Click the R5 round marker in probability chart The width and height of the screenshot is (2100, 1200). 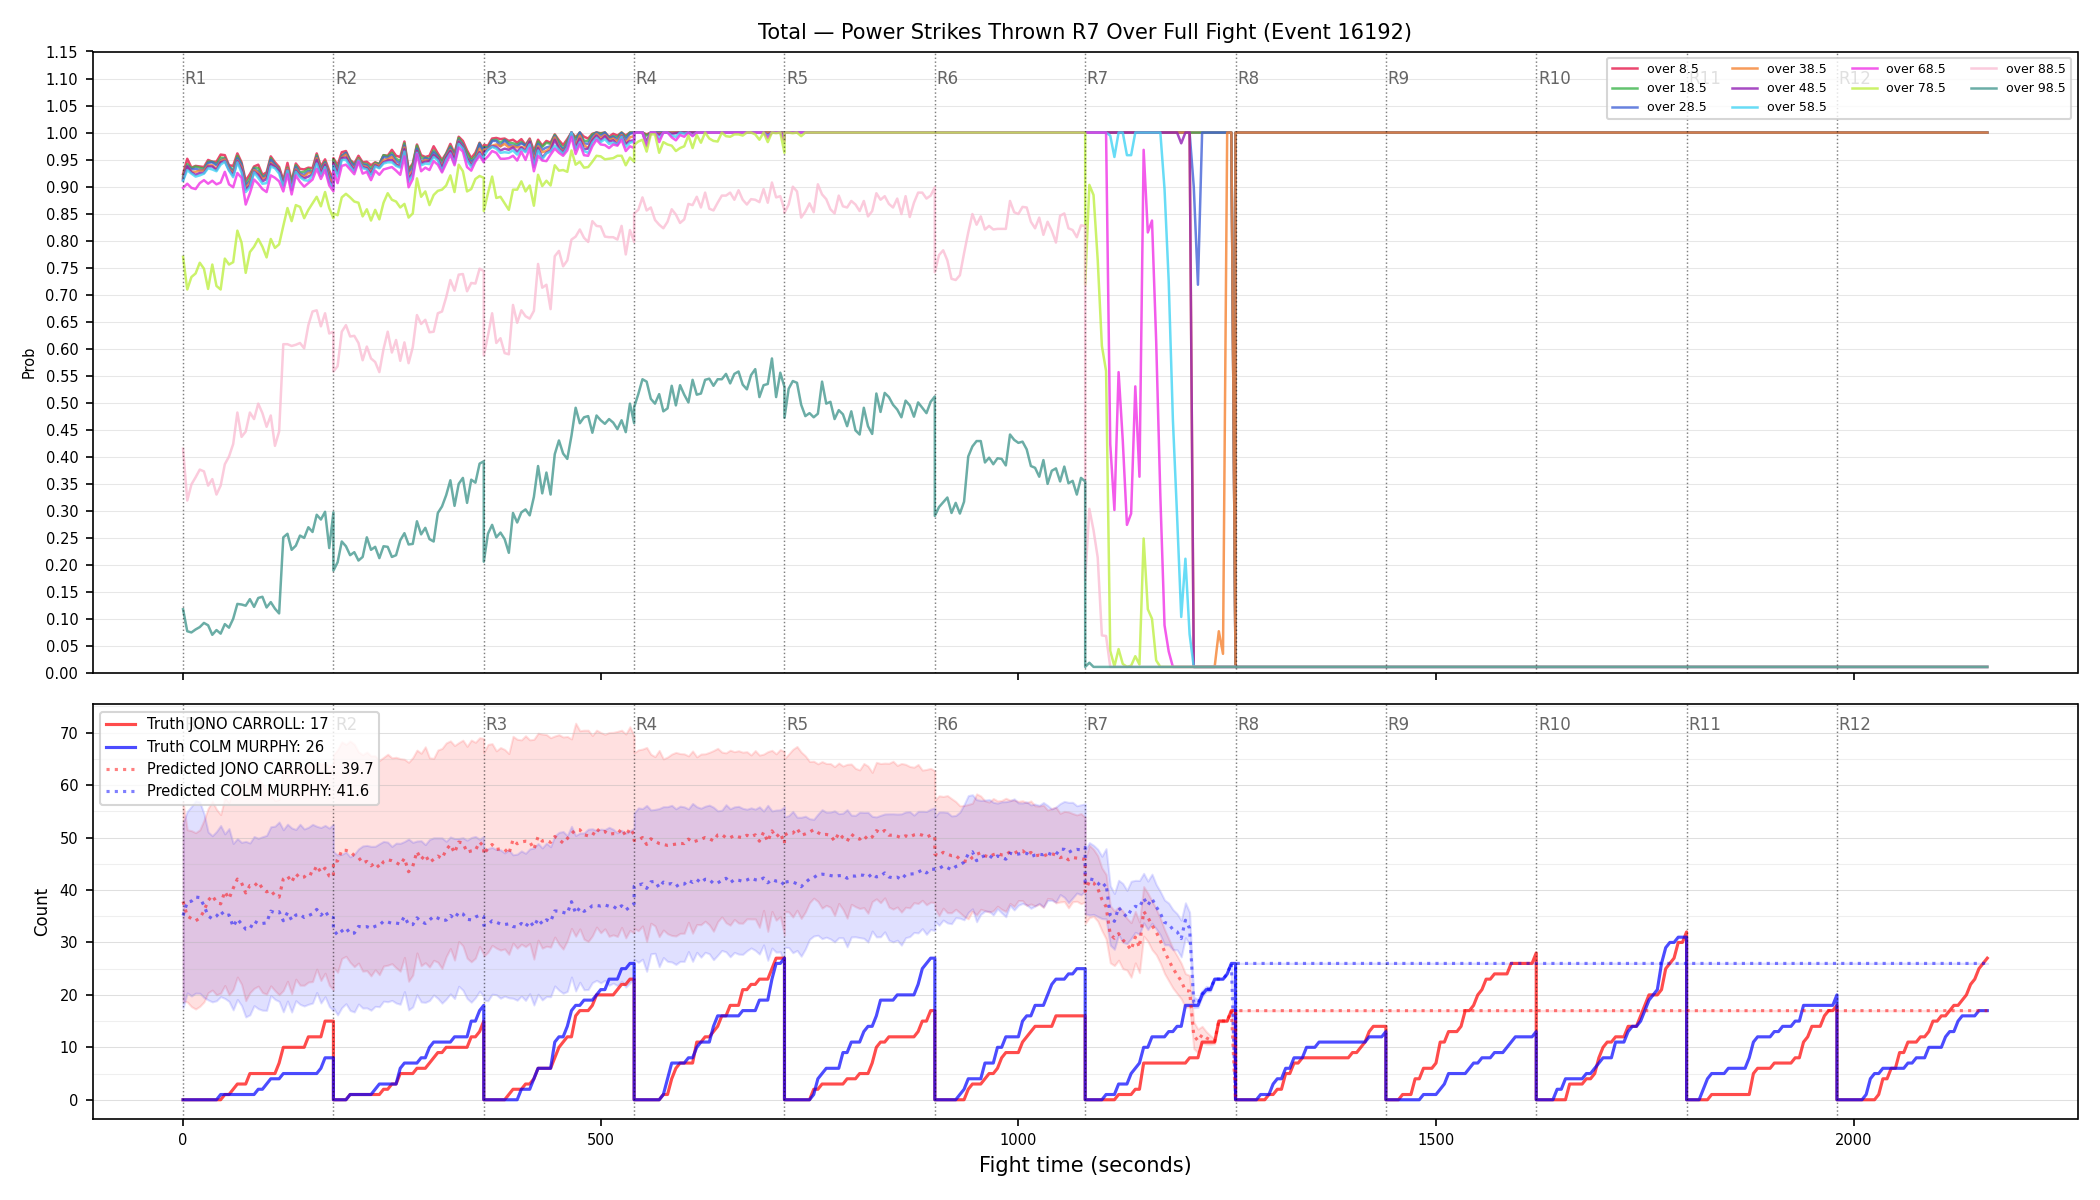pos(797,78)
